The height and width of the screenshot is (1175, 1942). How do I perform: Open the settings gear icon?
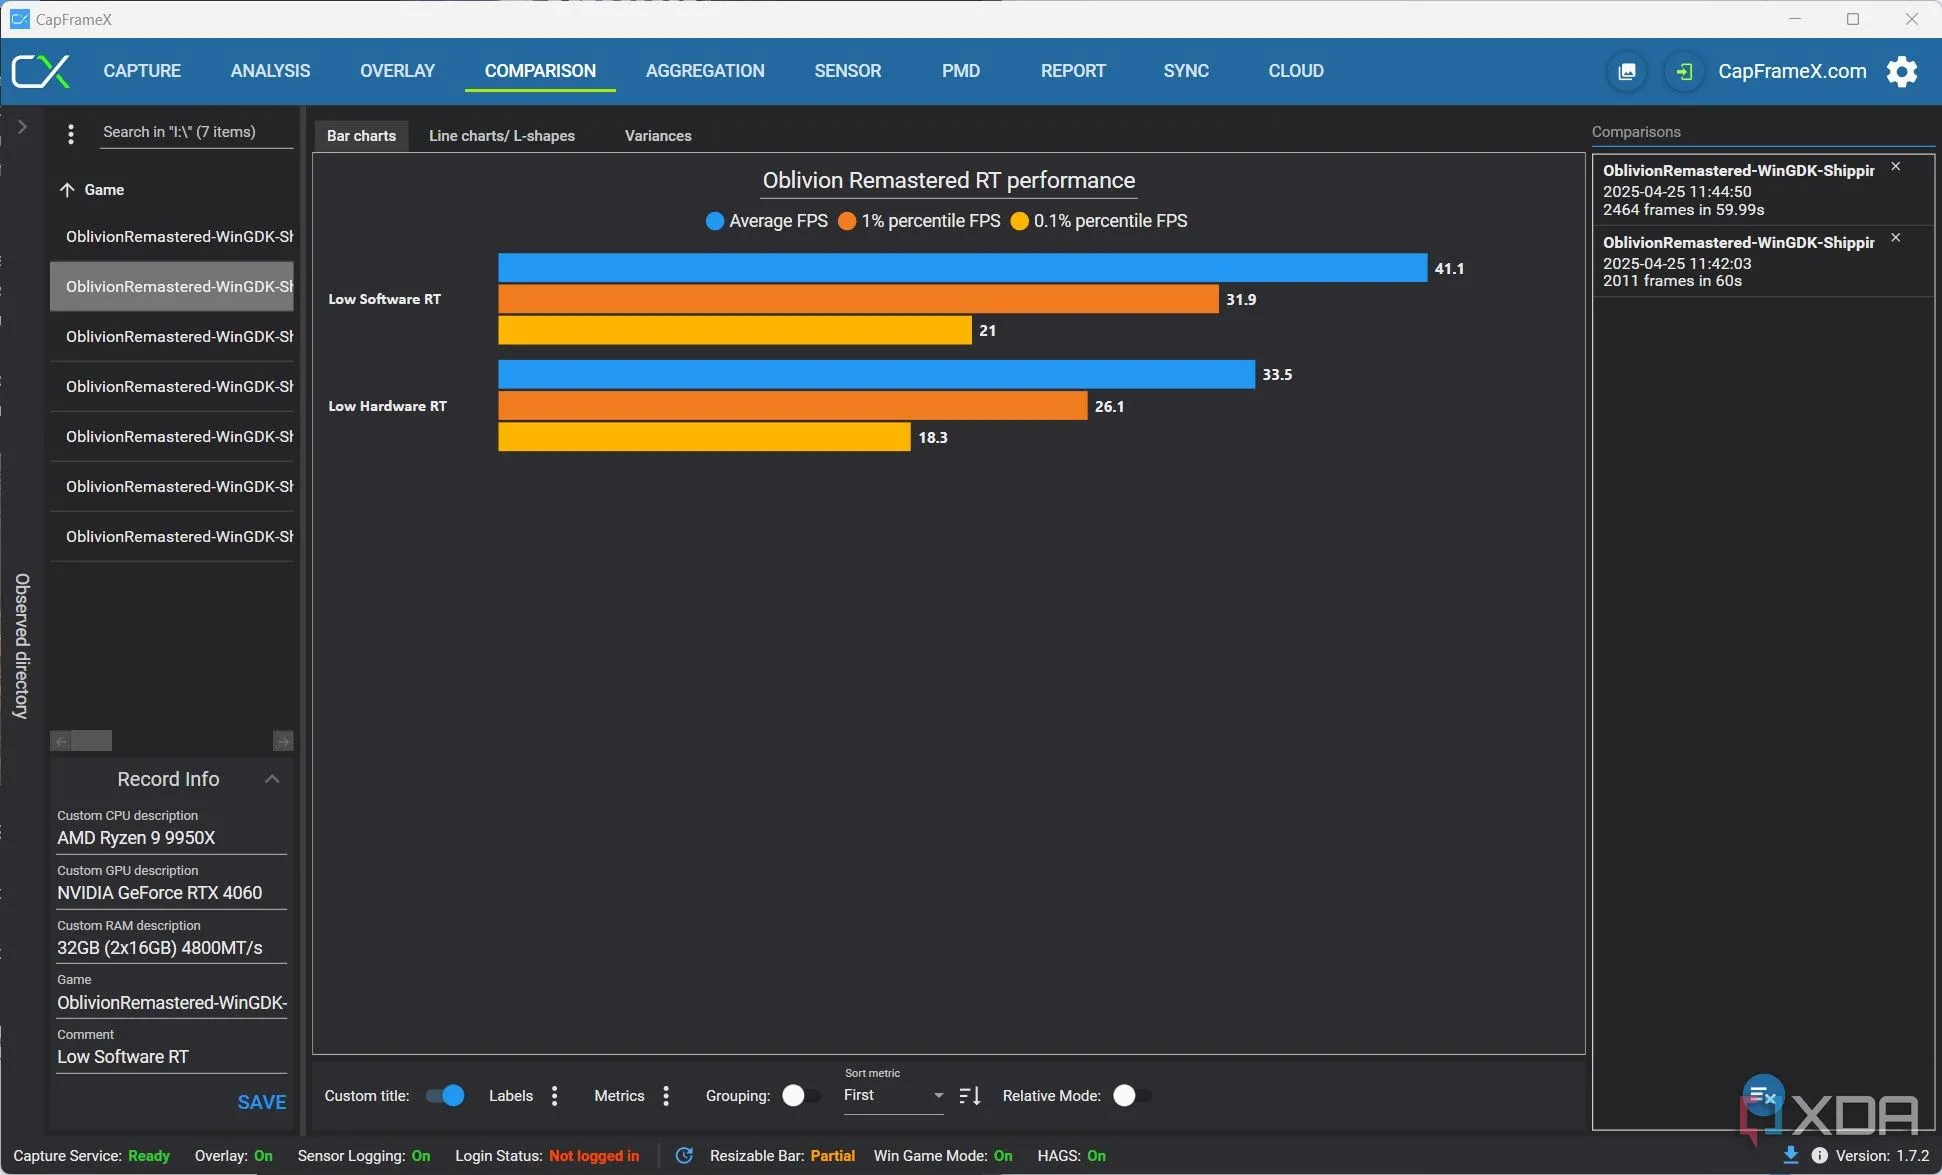pyautogui.click(x=1901, y=71)
